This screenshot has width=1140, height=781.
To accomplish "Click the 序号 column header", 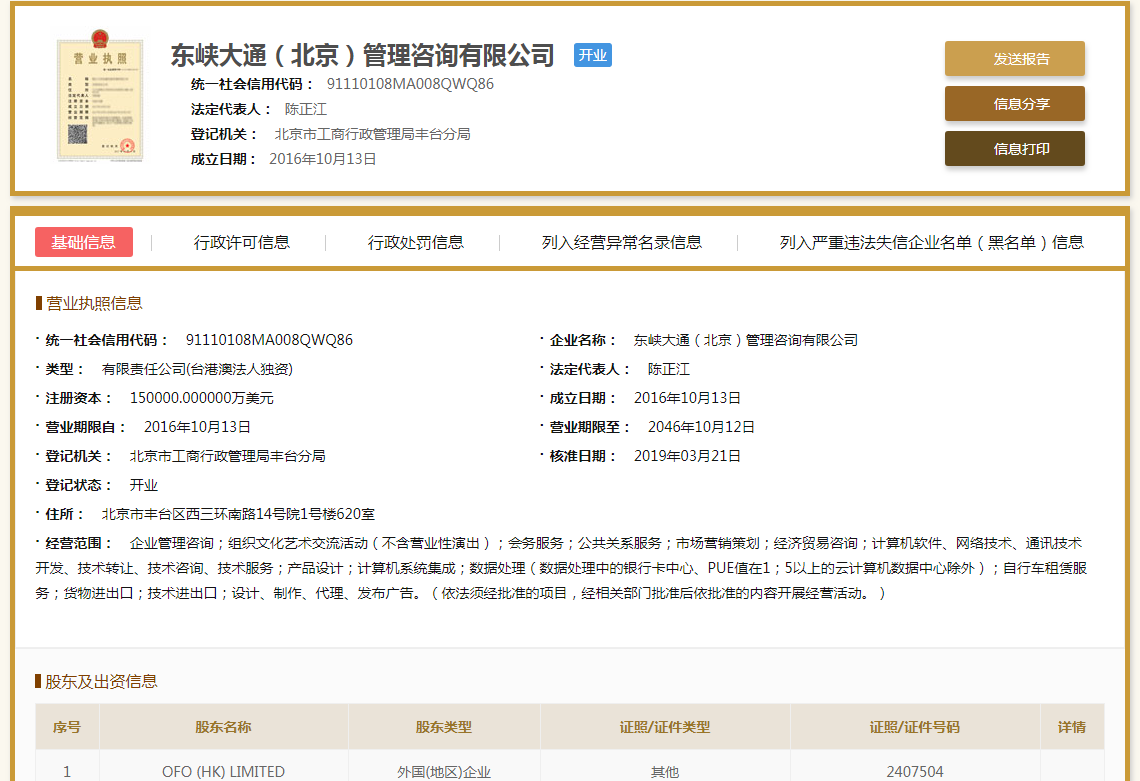I will pyautogui.click(x=67, y=727).
